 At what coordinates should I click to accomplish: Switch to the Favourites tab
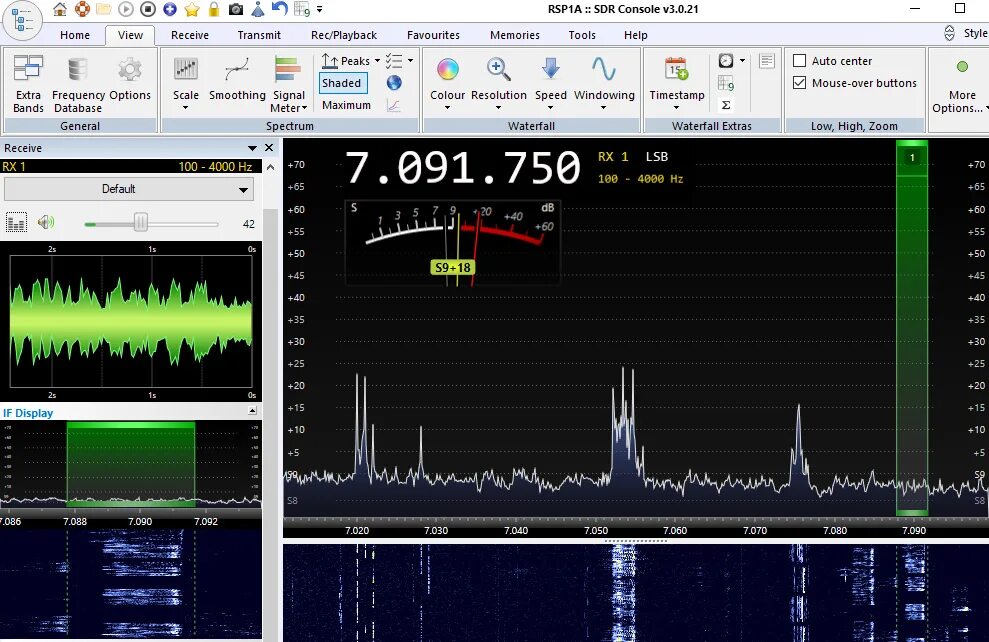(433, 35)
